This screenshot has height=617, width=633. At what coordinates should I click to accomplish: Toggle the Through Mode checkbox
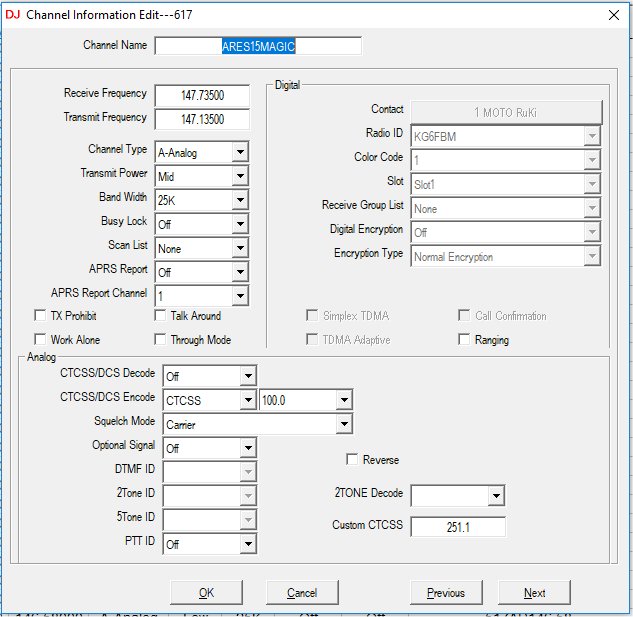click(160, 339)
